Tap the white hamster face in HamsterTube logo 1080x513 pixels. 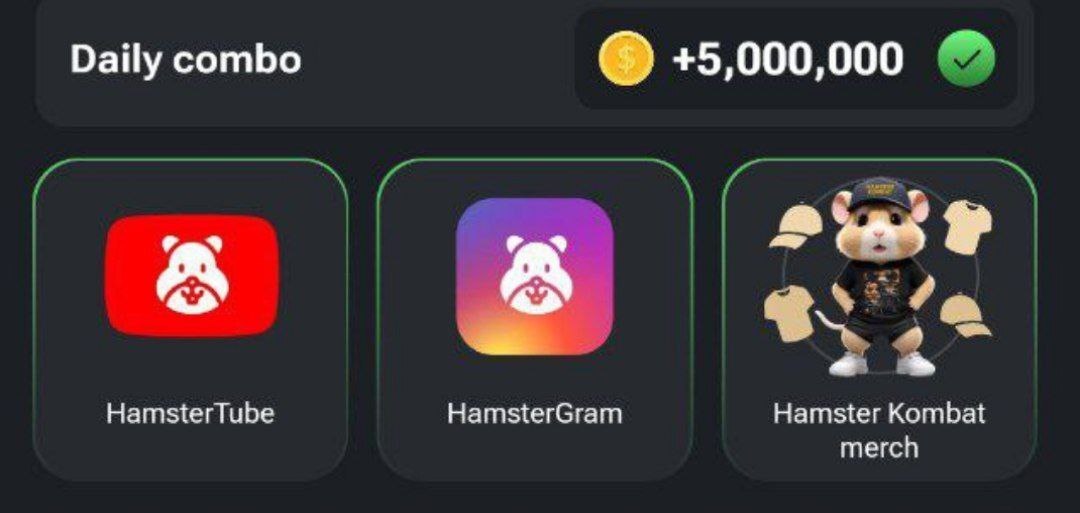(192, 274)
